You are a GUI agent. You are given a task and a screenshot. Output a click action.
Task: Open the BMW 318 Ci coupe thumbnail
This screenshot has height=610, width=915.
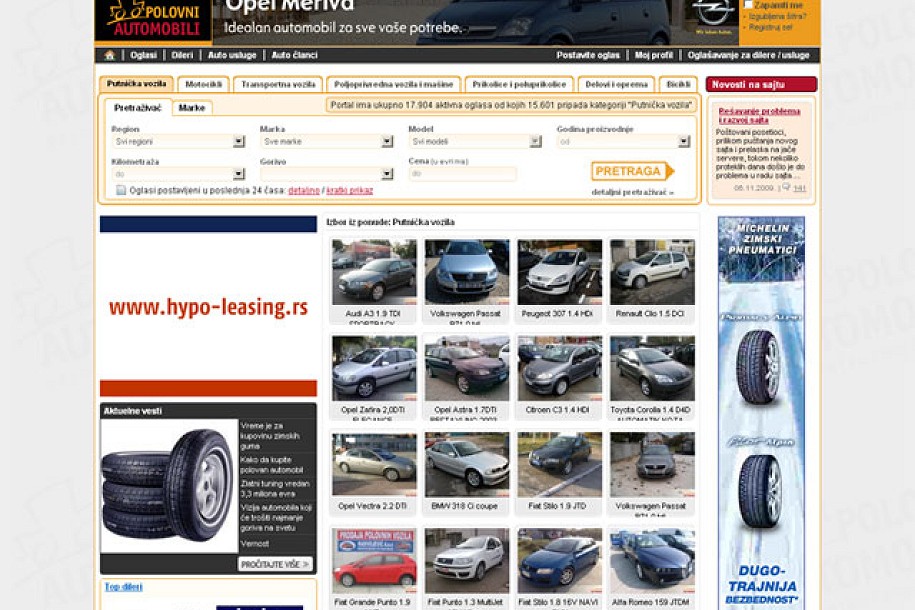[x=467, y=465]
